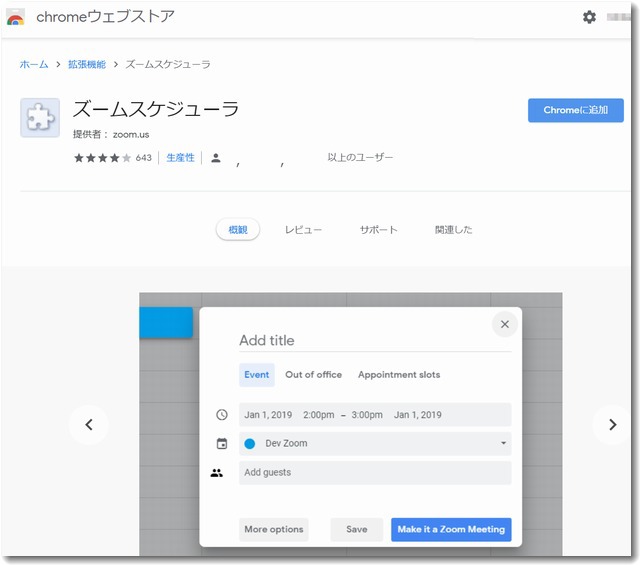The height and width of the screenshot is (565, 640).
Task: Follow the 拡張機能 breadcrumb link
Action: (87, 65)
